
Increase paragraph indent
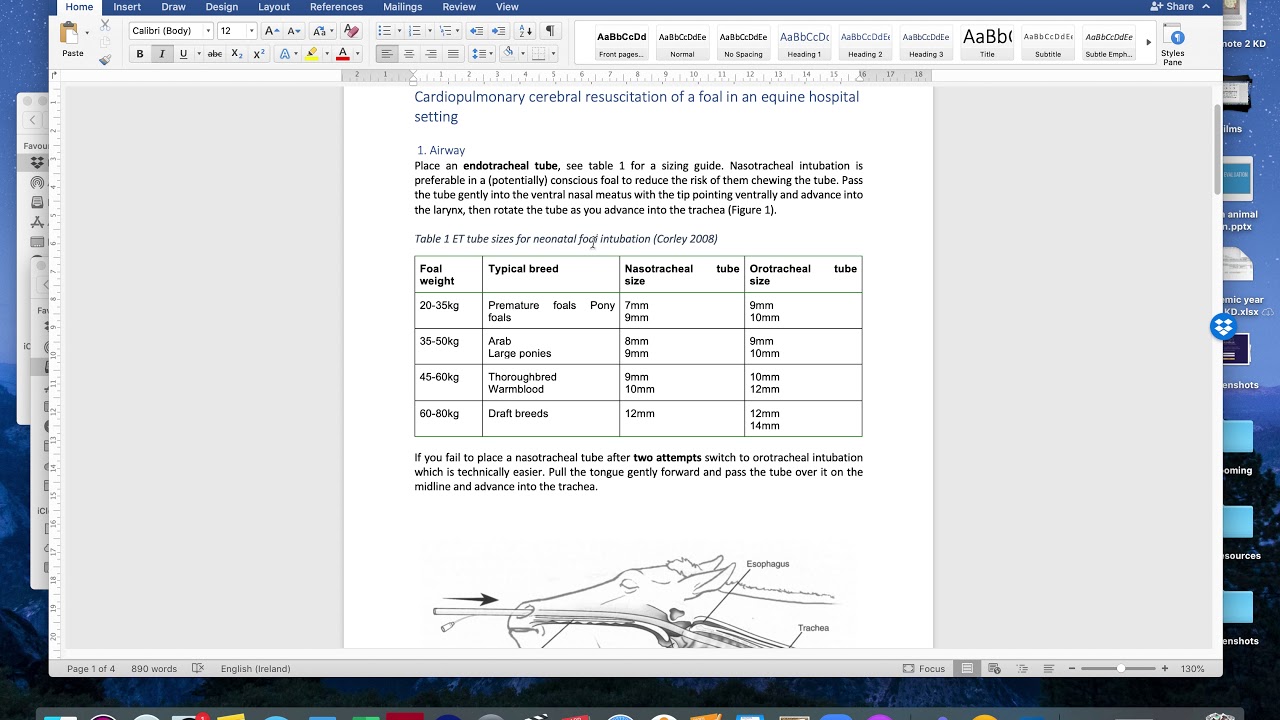[499, 31]
